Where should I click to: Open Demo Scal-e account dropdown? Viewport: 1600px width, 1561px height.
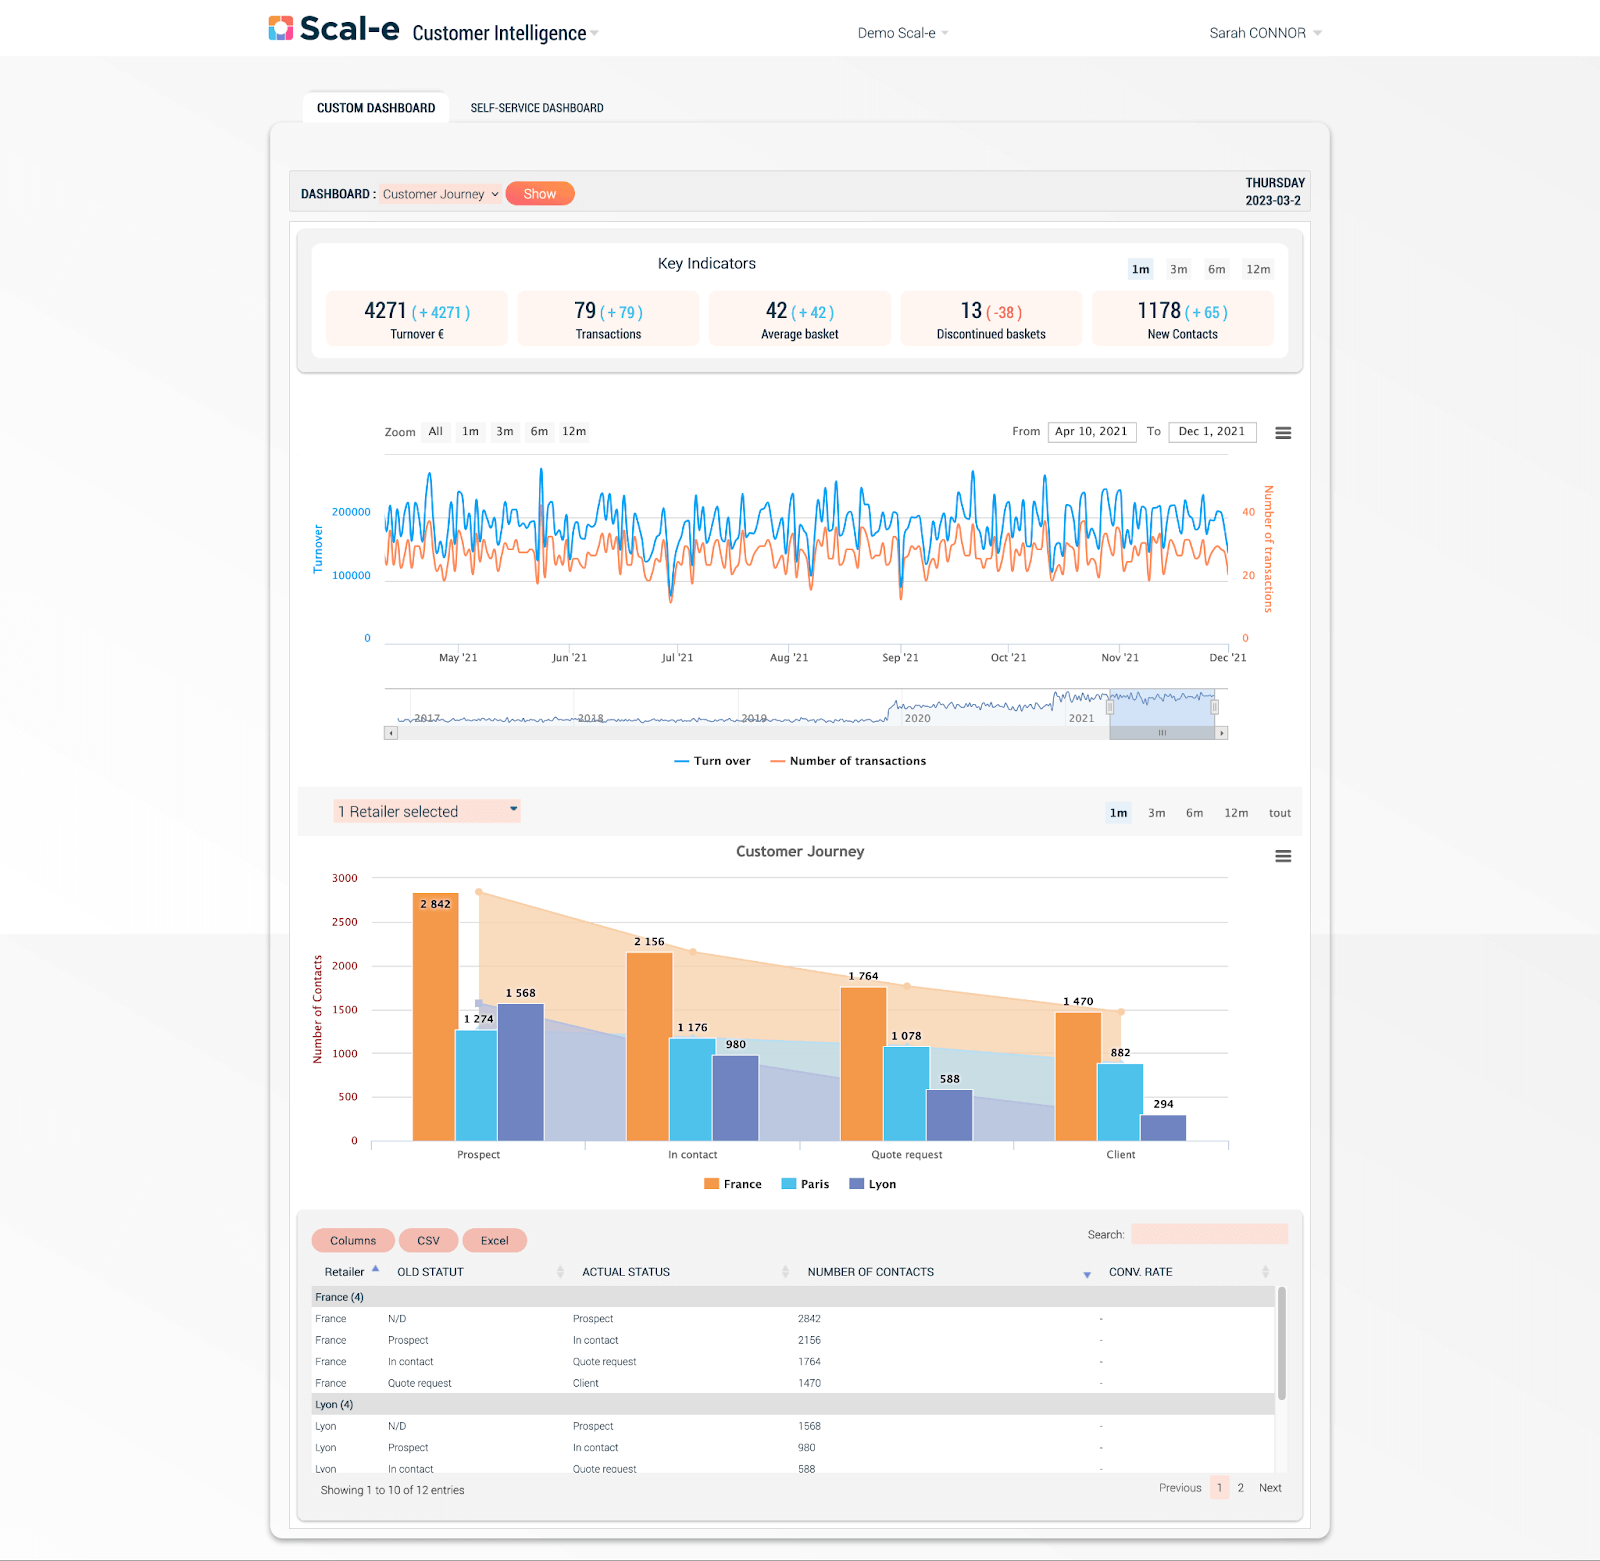click(903, 33)
